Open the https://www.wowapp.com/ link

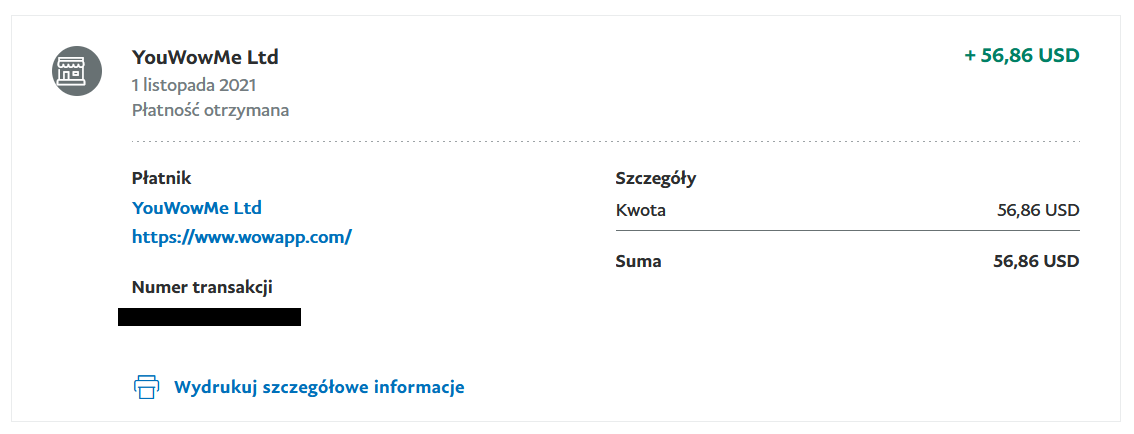pyautogui.click(x=242, y=237)
